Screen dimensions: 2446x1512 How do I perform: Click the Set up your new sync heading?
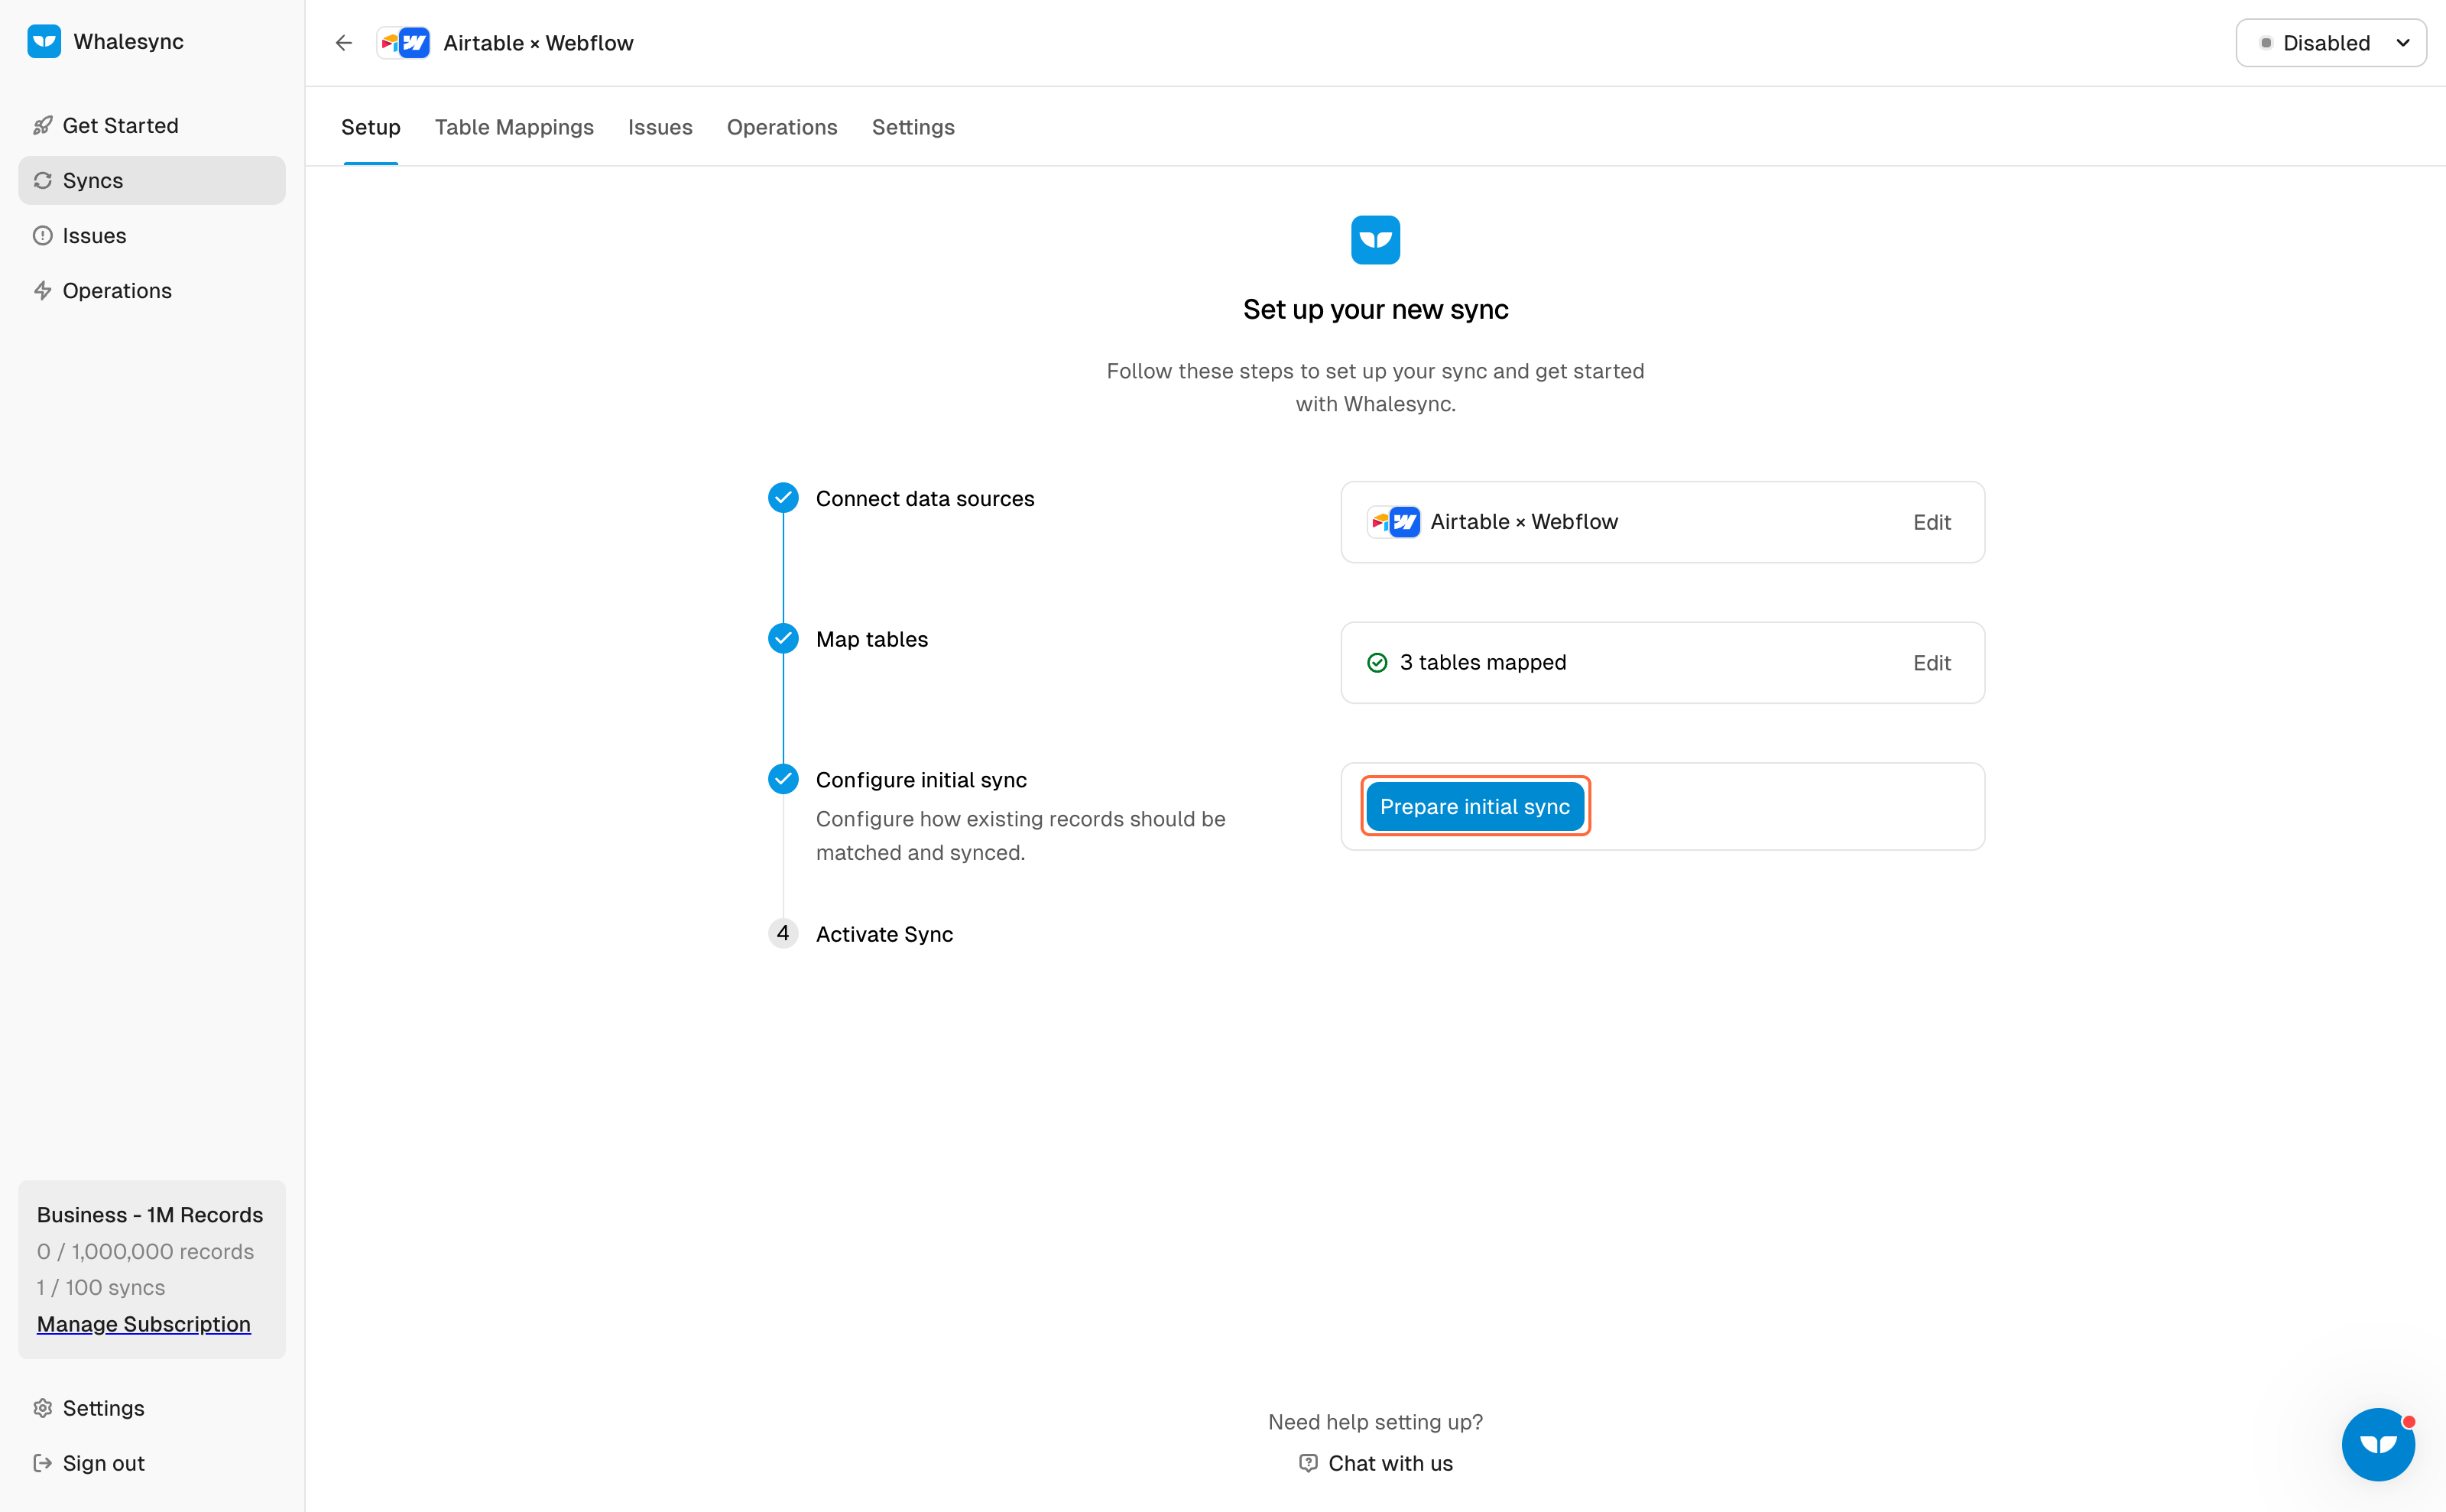click(1375, 310)
